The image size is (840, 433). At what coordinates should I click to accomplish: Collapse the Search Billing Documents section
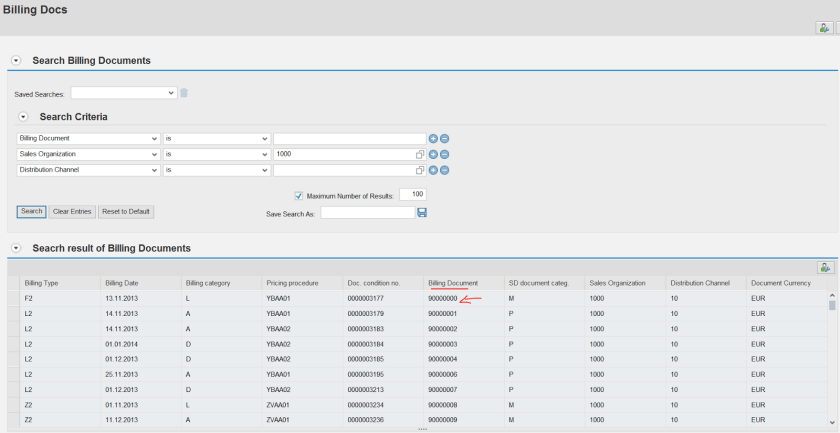coord(16,61)
